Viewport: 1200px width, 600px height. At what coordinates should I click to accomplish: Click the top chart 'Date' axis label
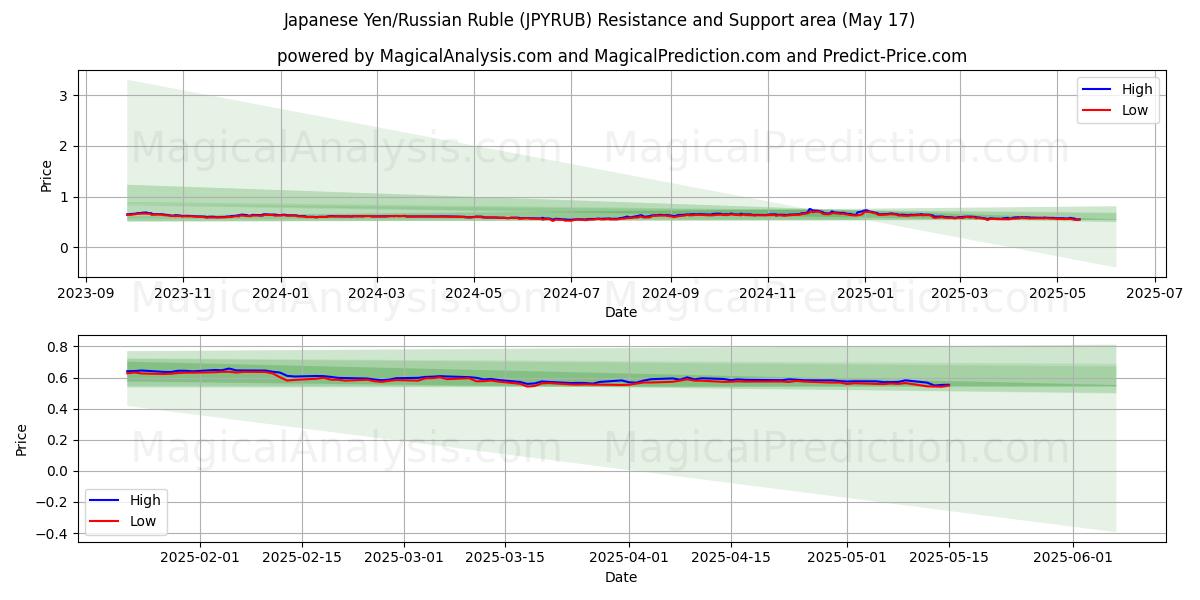(x=621, y=313)
